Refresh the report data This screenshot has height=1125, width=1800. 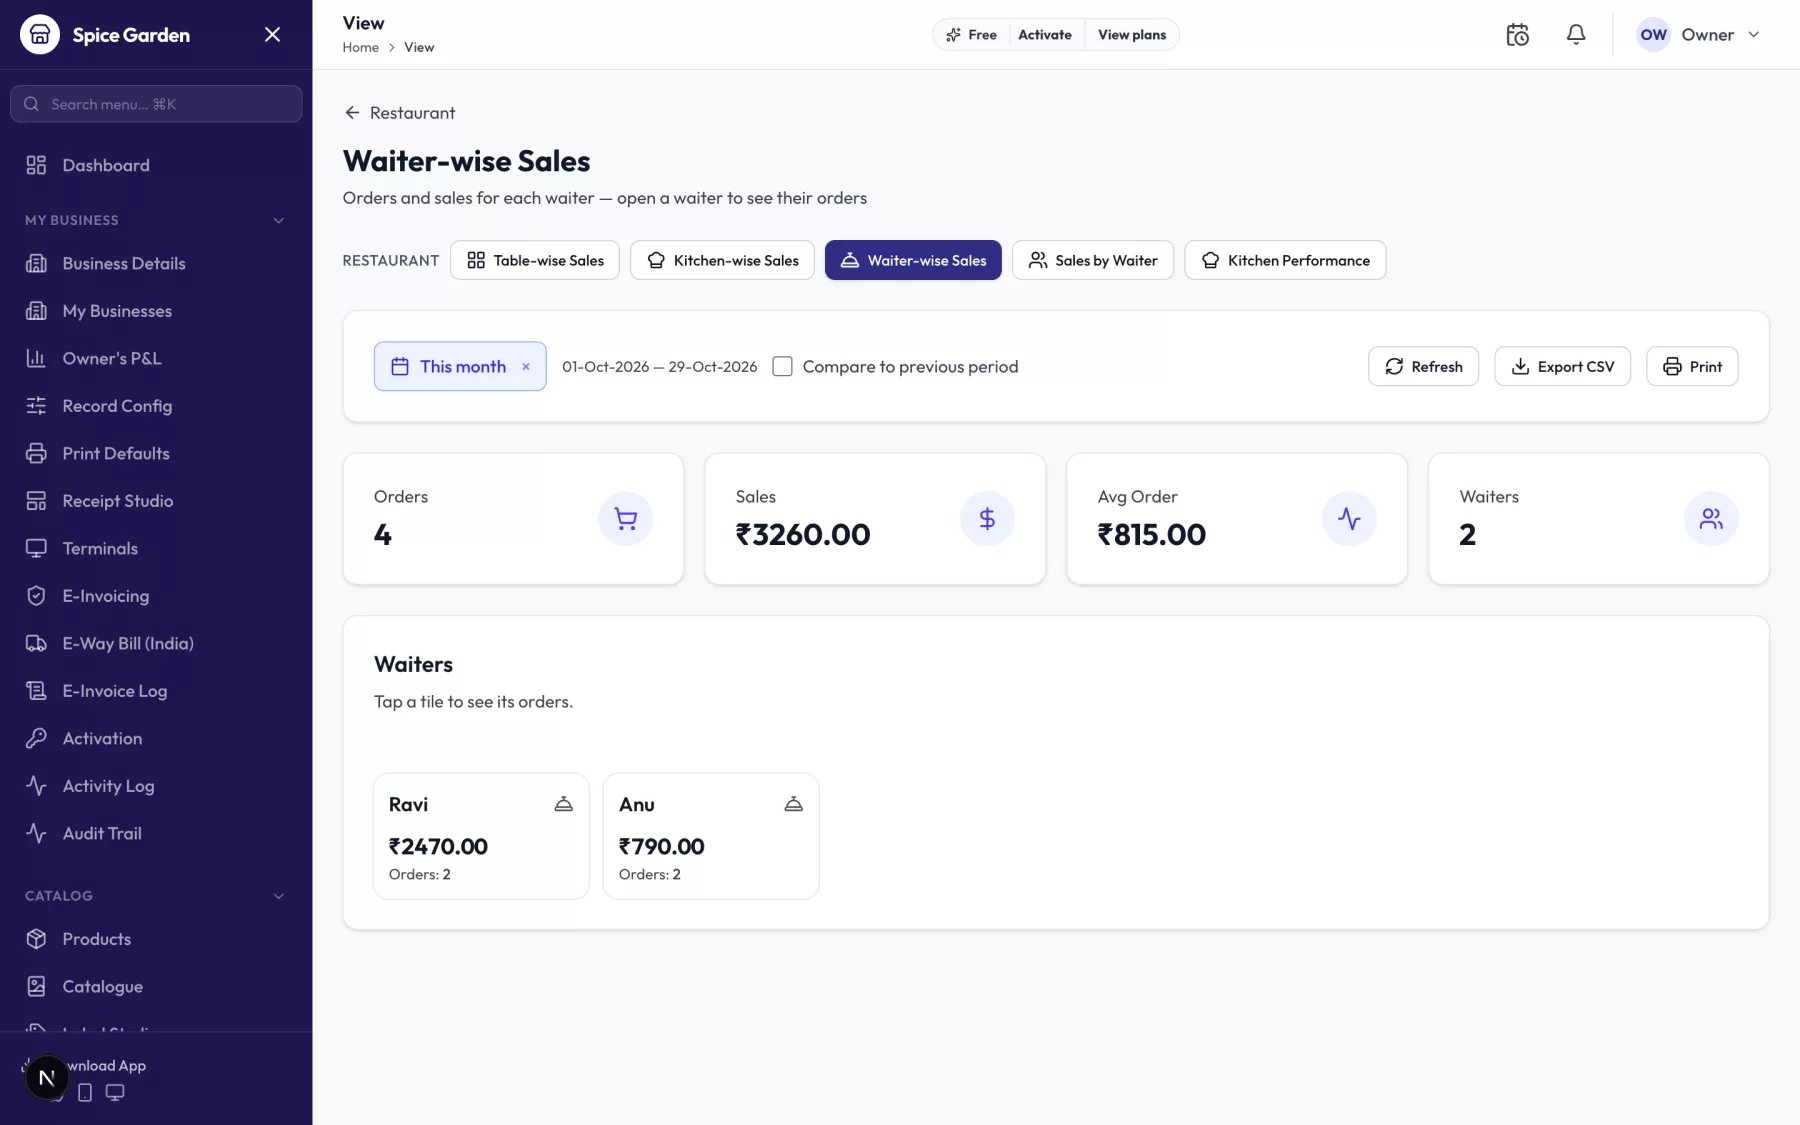(x=1423, y=367)
